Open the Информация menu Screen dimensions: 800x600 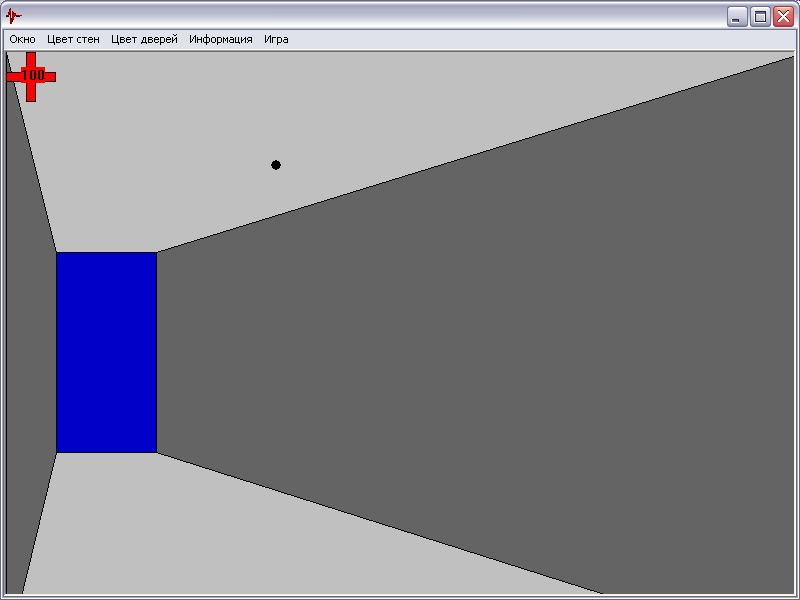(220, 40)
